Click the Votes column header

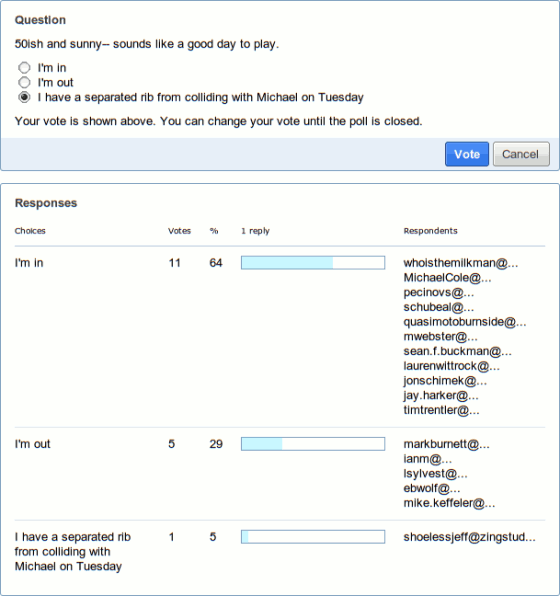click(x=179, y=231)
